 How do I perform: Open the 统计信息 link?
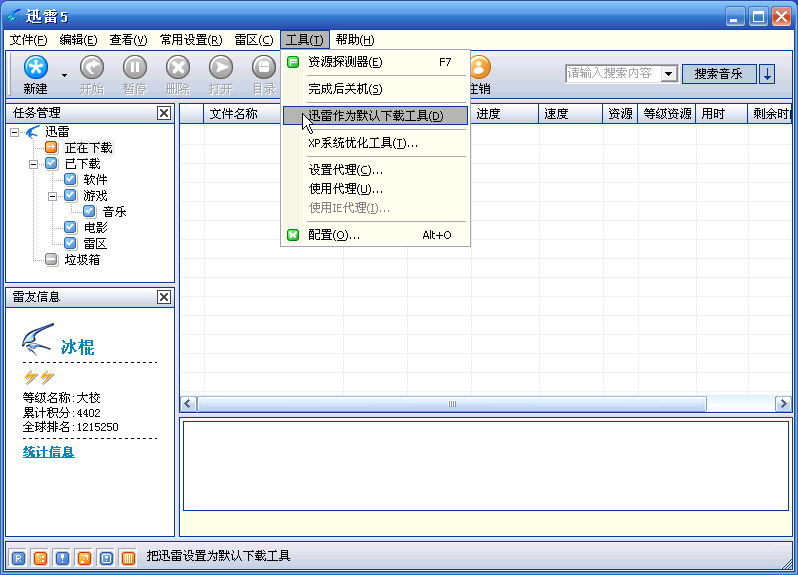(48, 452)
